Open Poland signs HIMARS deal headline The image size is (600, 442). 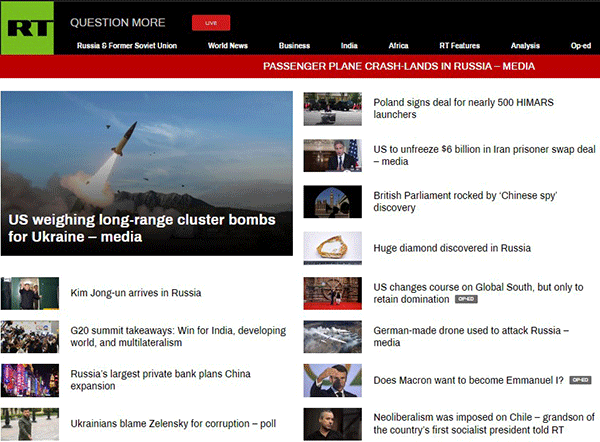(463, 108)
